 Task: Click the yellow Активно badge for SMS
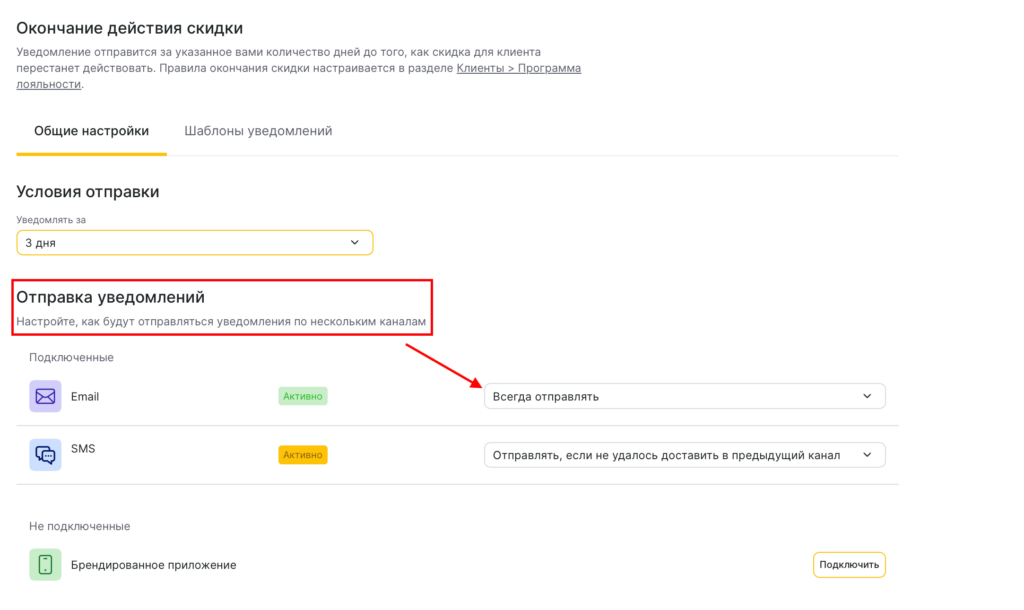(303, 455)
